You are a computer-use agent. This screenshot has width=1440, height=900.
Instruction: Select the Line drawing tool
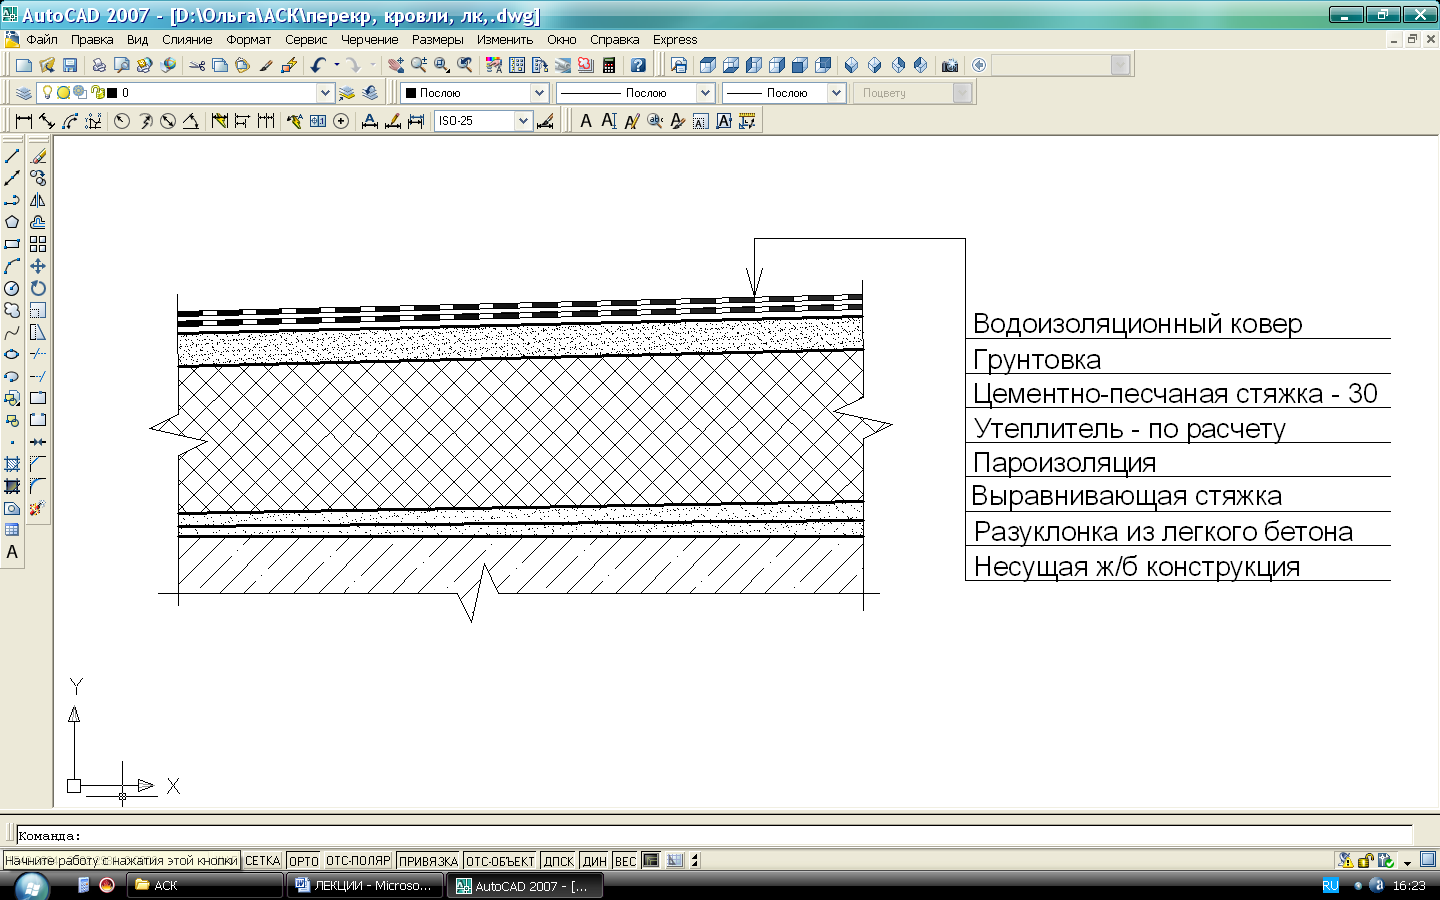[x=12, y=156]
